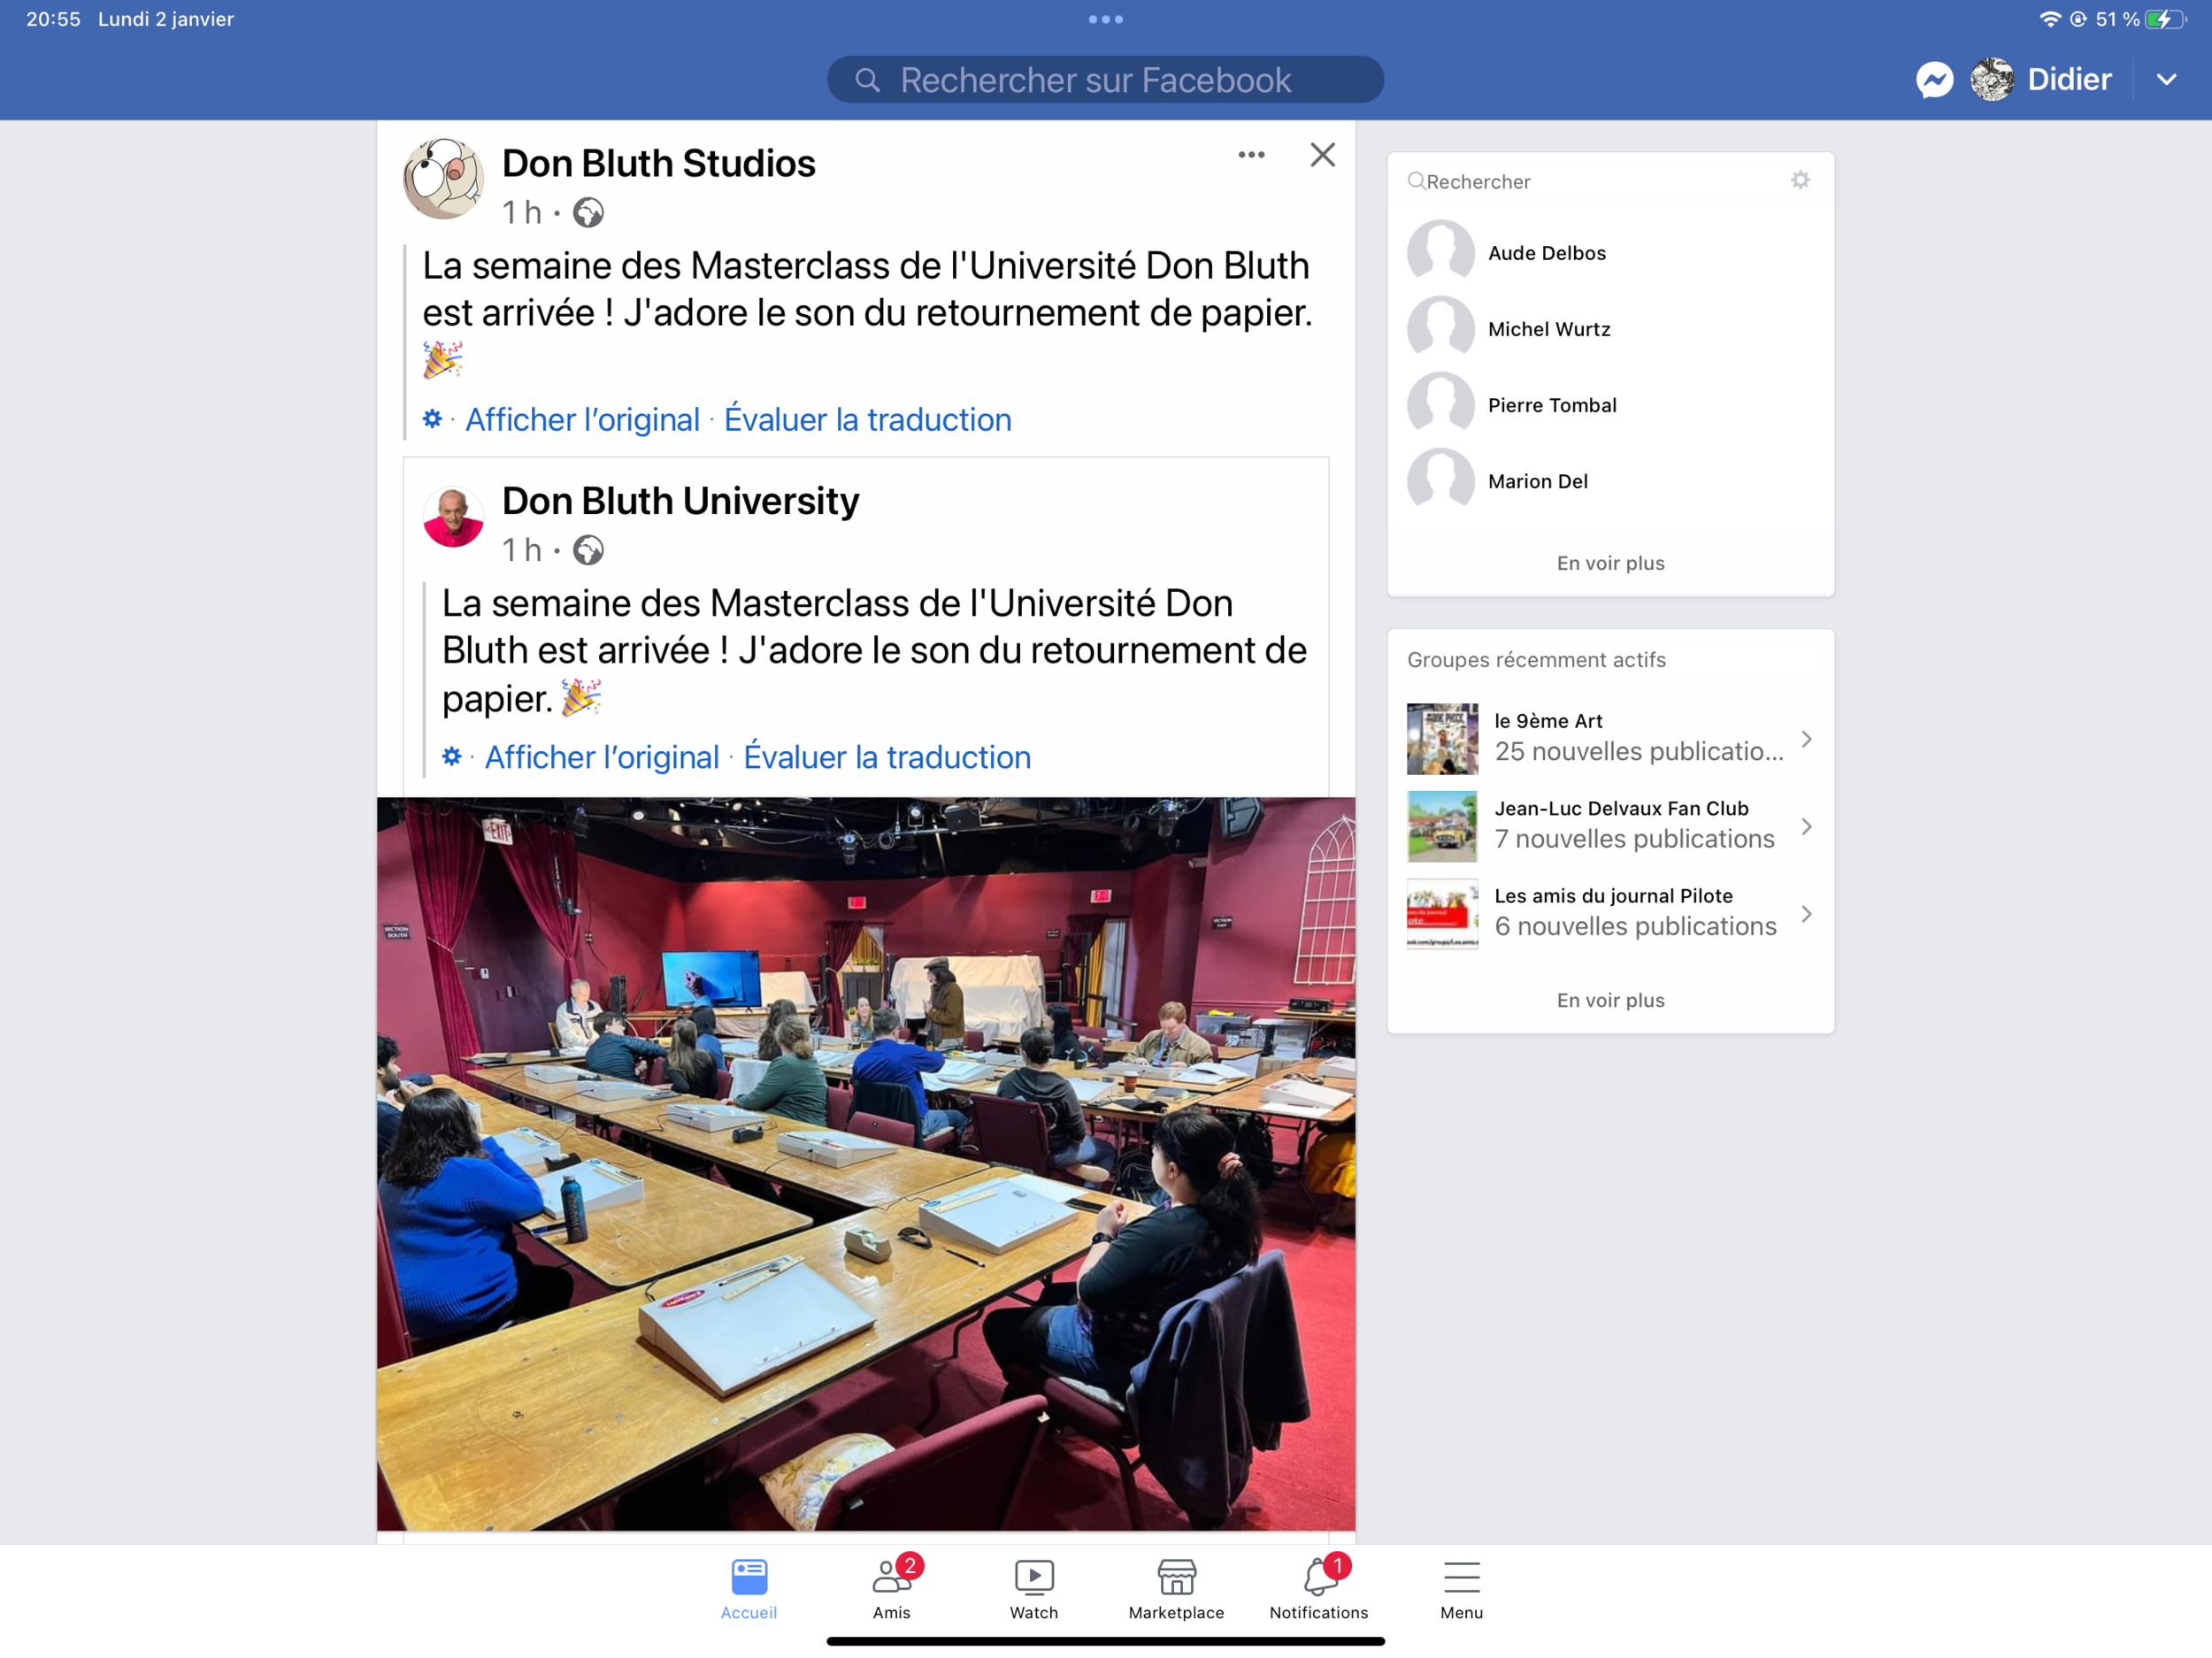
Task: Open Amis friend requests icon
Action: (x=890, y=1577)
